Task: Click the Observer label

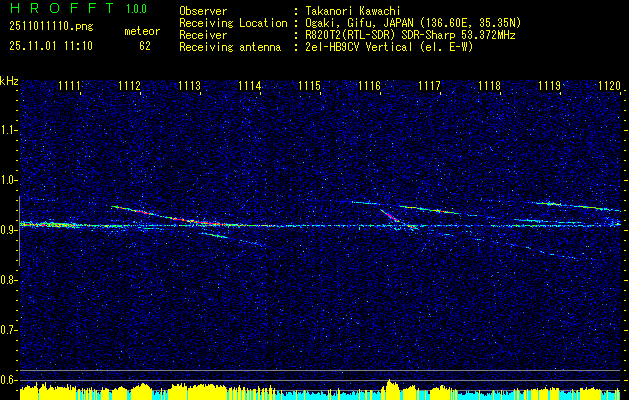Action: tap(203, 11)
